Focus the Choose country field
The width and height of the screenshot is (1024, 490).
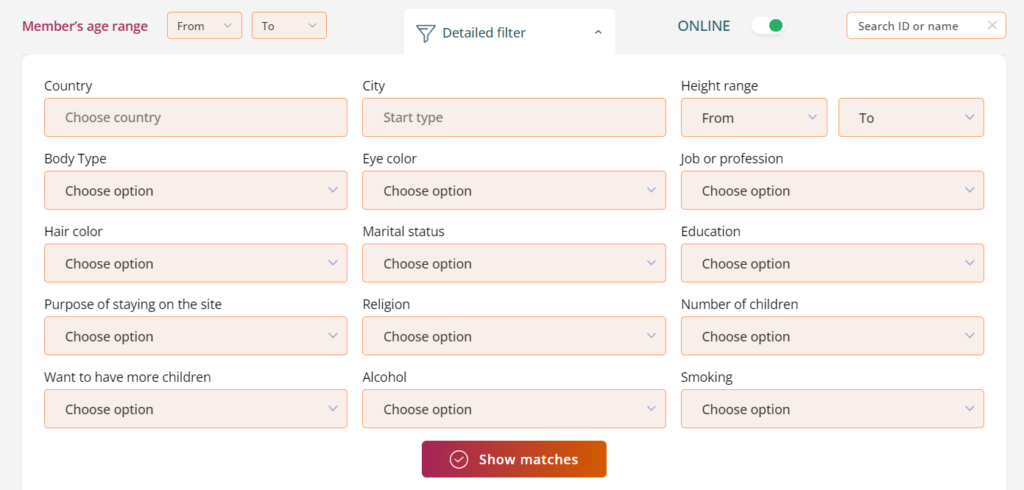click(196, 117)
